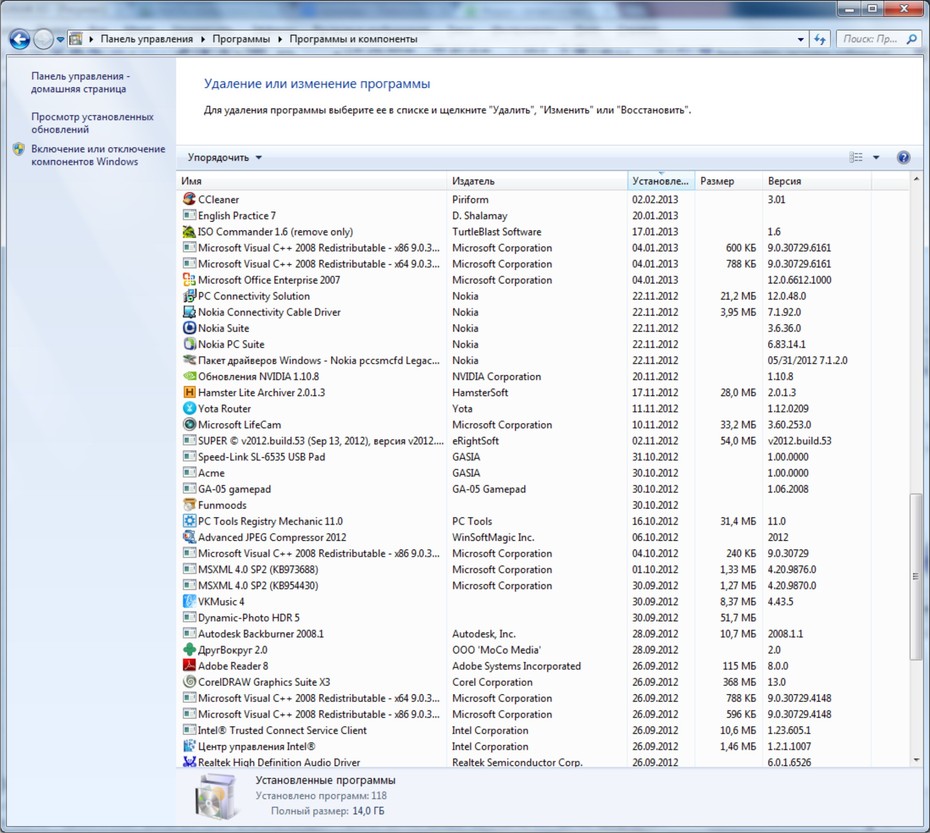This screenshot has width=930, height=833.
Task: Sort by the Размер column header
Action: pyautogui.click(x=728, y=181)
